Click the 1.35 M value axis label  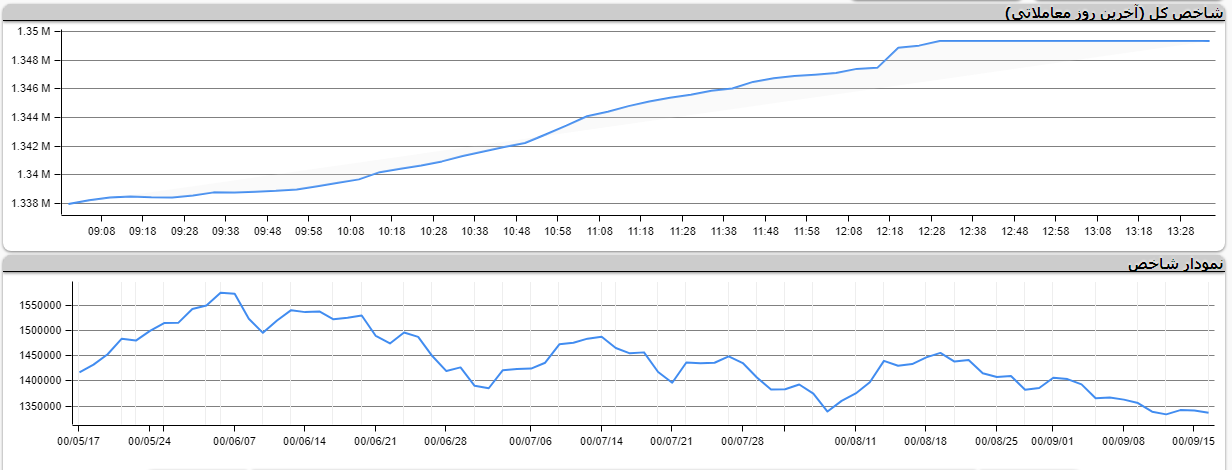coord(34,32)
